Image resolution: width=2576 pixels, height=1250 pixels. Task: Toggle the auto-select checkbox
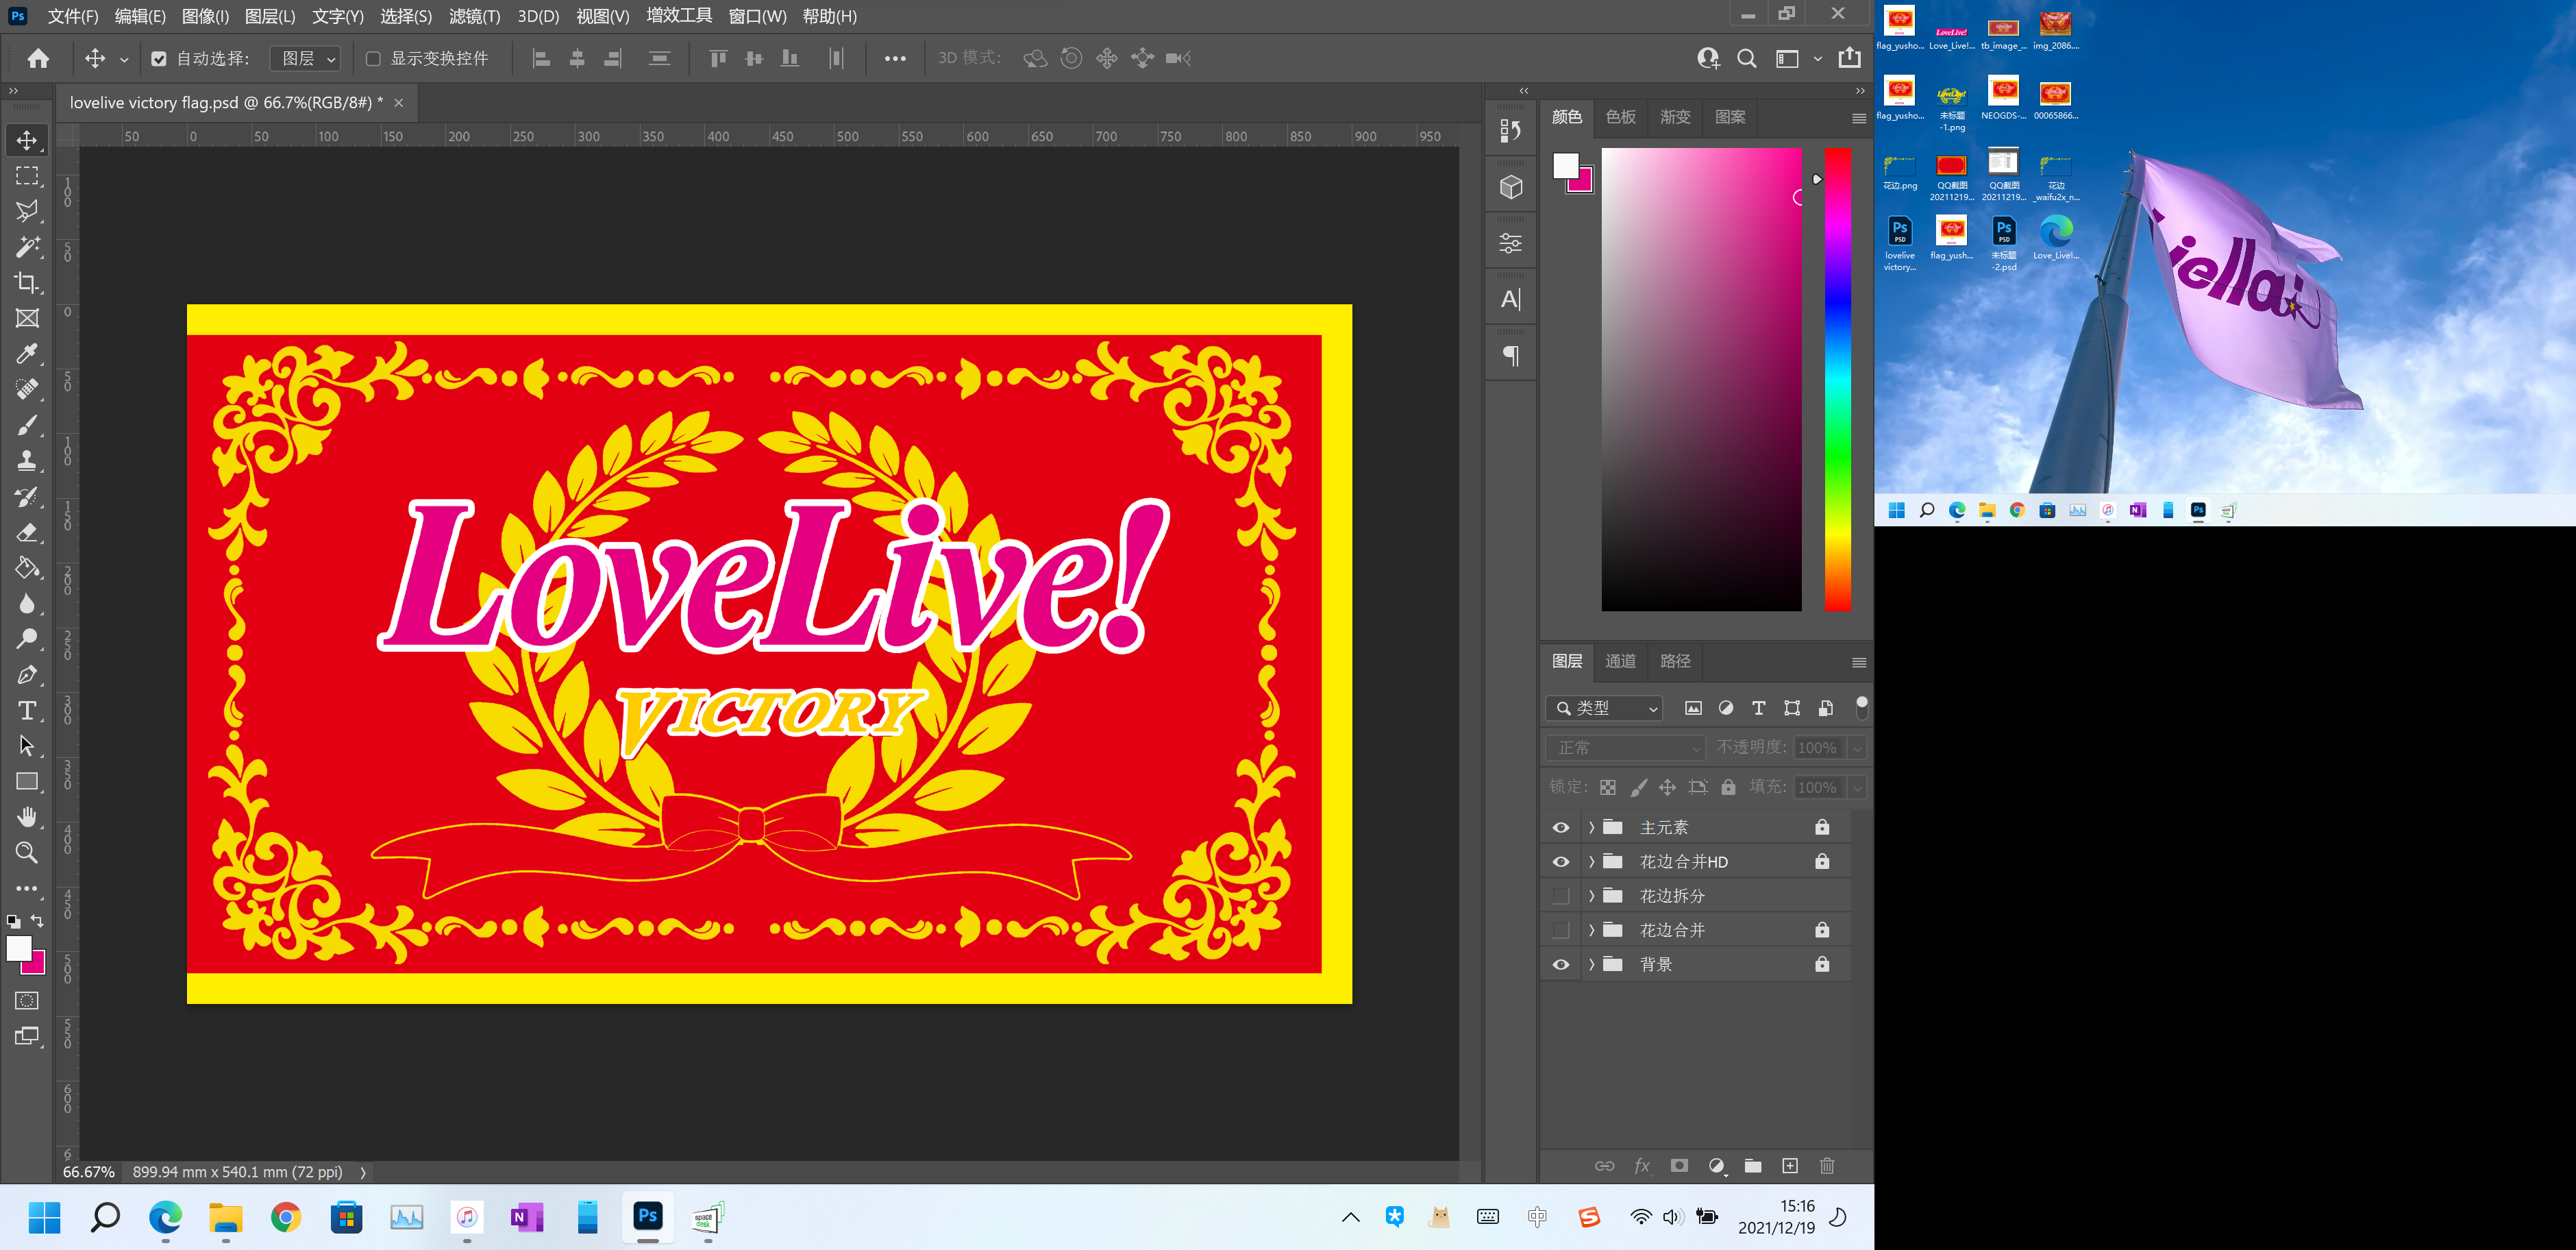click(x=158, y=59)
